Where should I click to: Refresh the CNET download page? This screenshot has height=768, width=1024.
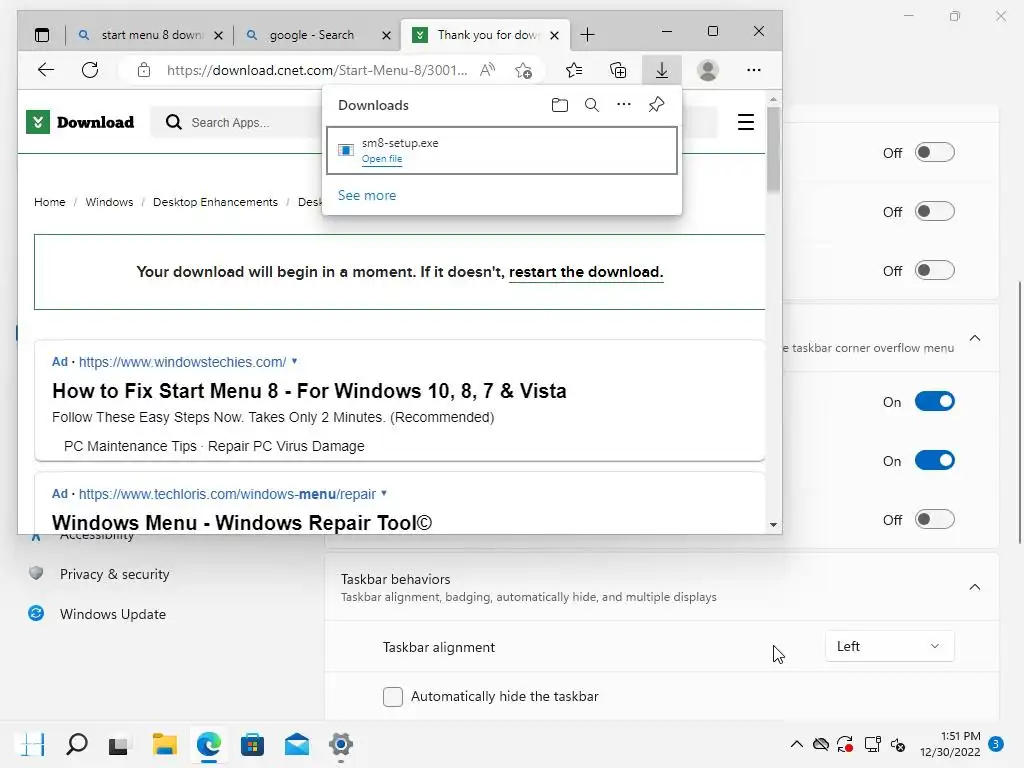[90, 70]
